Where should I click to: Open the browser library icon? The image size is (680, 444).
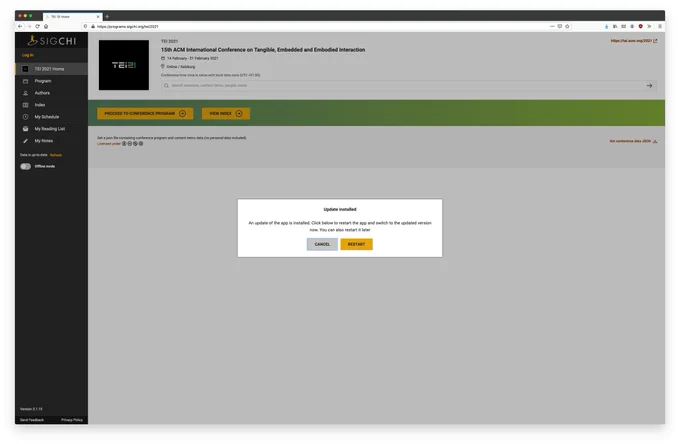(615, 26)
